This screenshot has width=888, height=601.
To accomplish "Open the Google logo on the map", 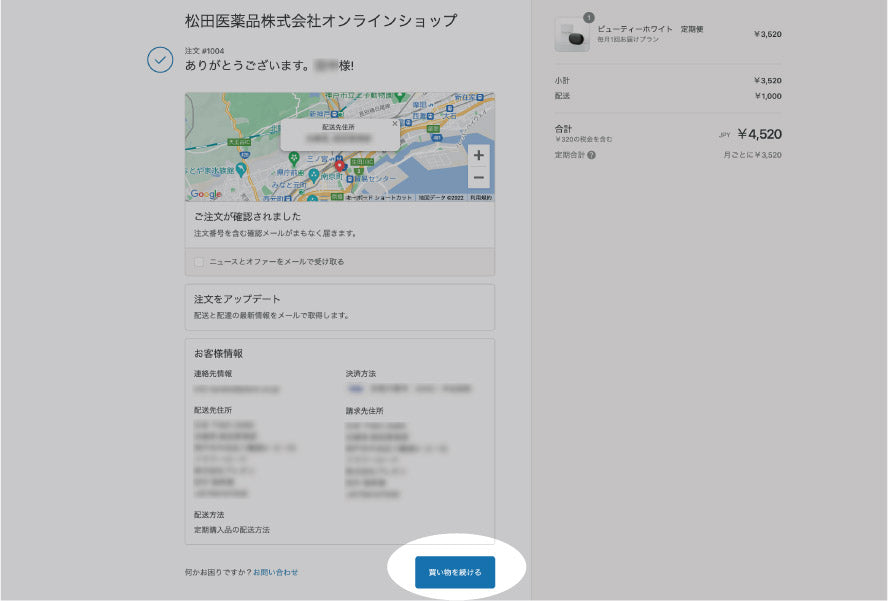I will tap(206, 194).
